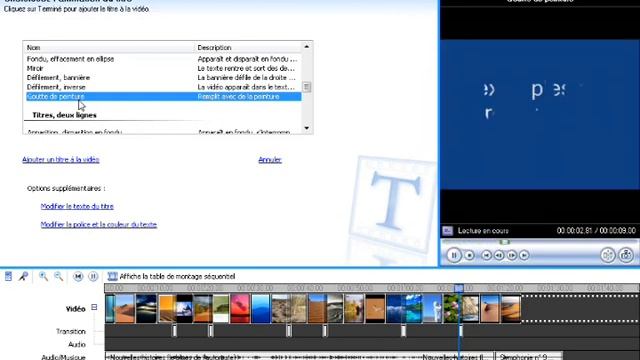This screenshot has height=360, width=640.
Task: Click the preview seek bar position marker
Action: coord(505,242)
